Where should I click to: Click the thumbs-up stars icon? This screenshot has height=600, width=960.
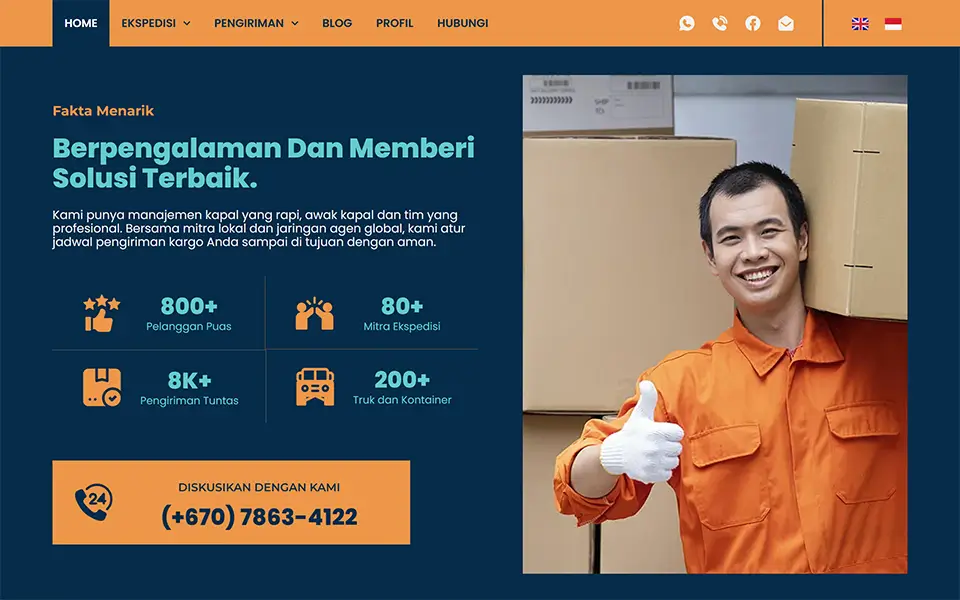pos(102,314)
